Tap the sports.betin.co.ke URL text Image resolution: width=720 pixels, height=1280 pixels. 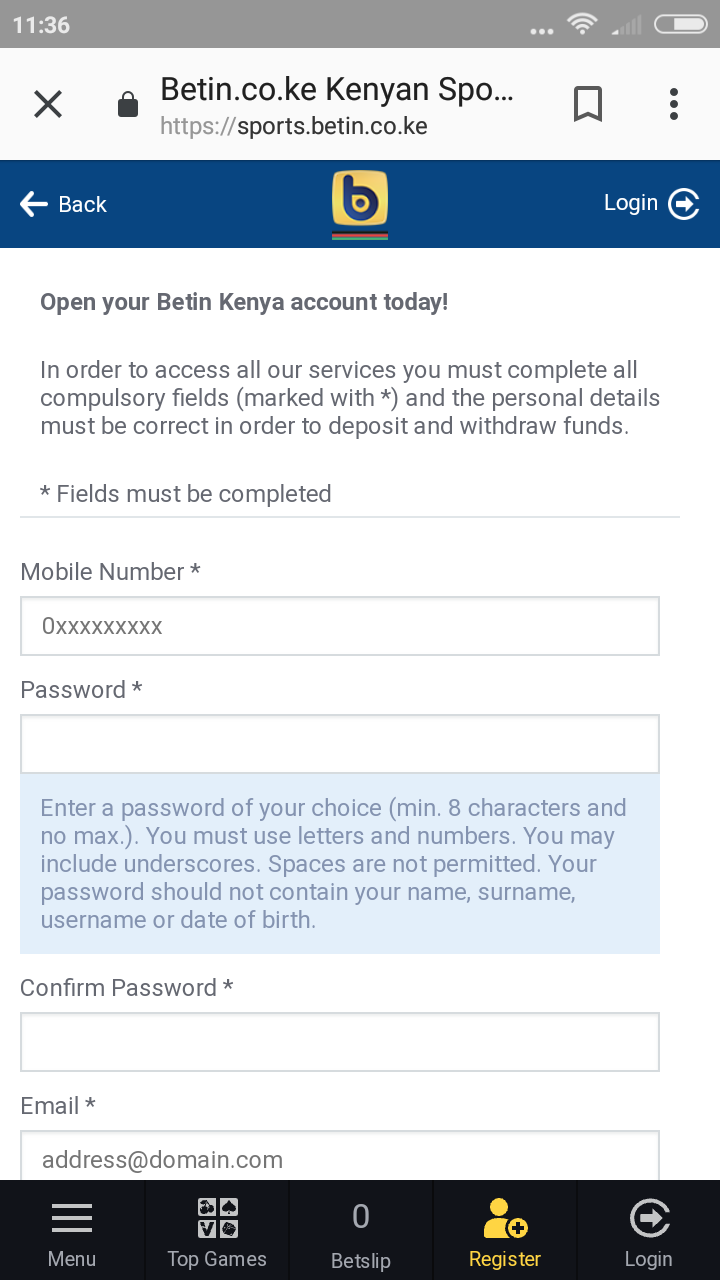point(294,127)
